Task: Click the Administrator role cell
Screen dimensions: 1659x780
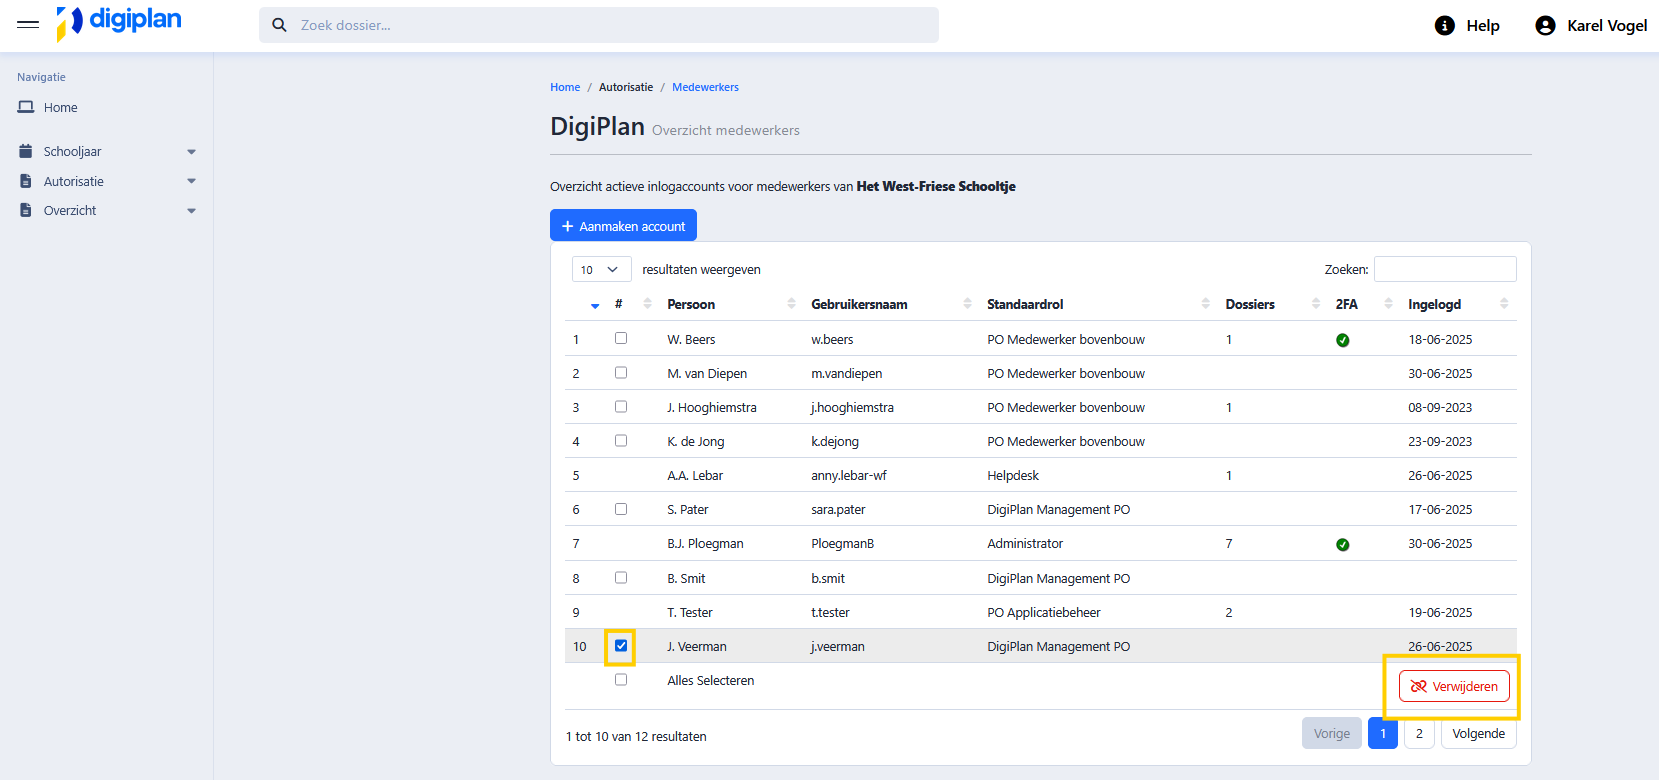Action: 1025,543
